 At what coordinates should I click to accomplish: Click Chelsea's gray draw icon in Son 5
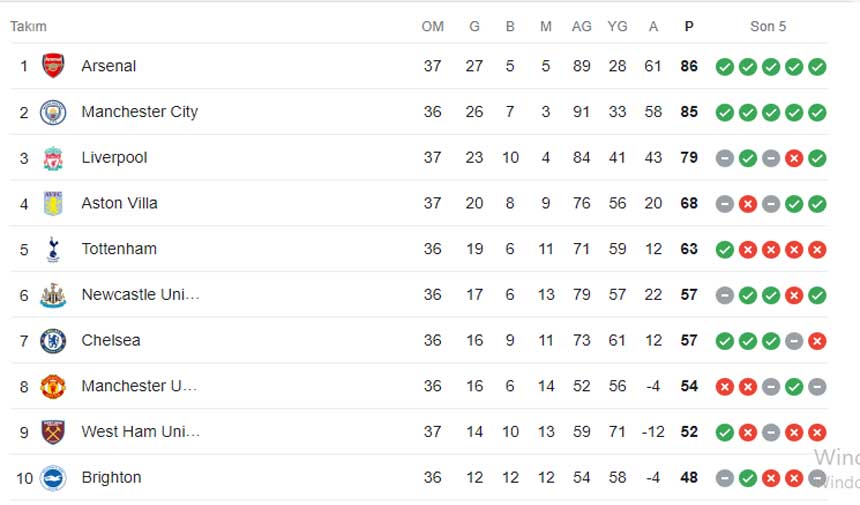(x=794, y=341)
